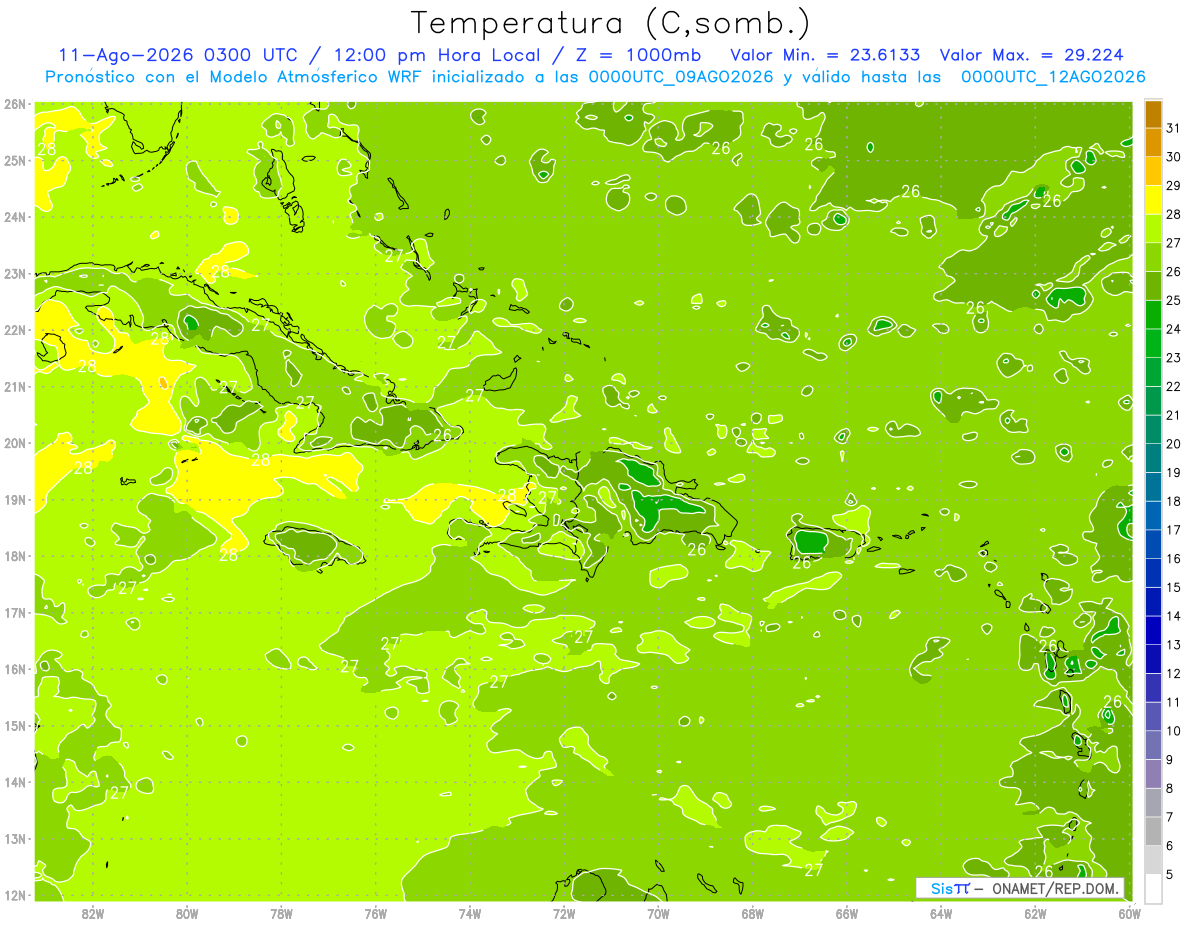
Task: Click the 60W longitude axis label
Action: coord(1130,914)
